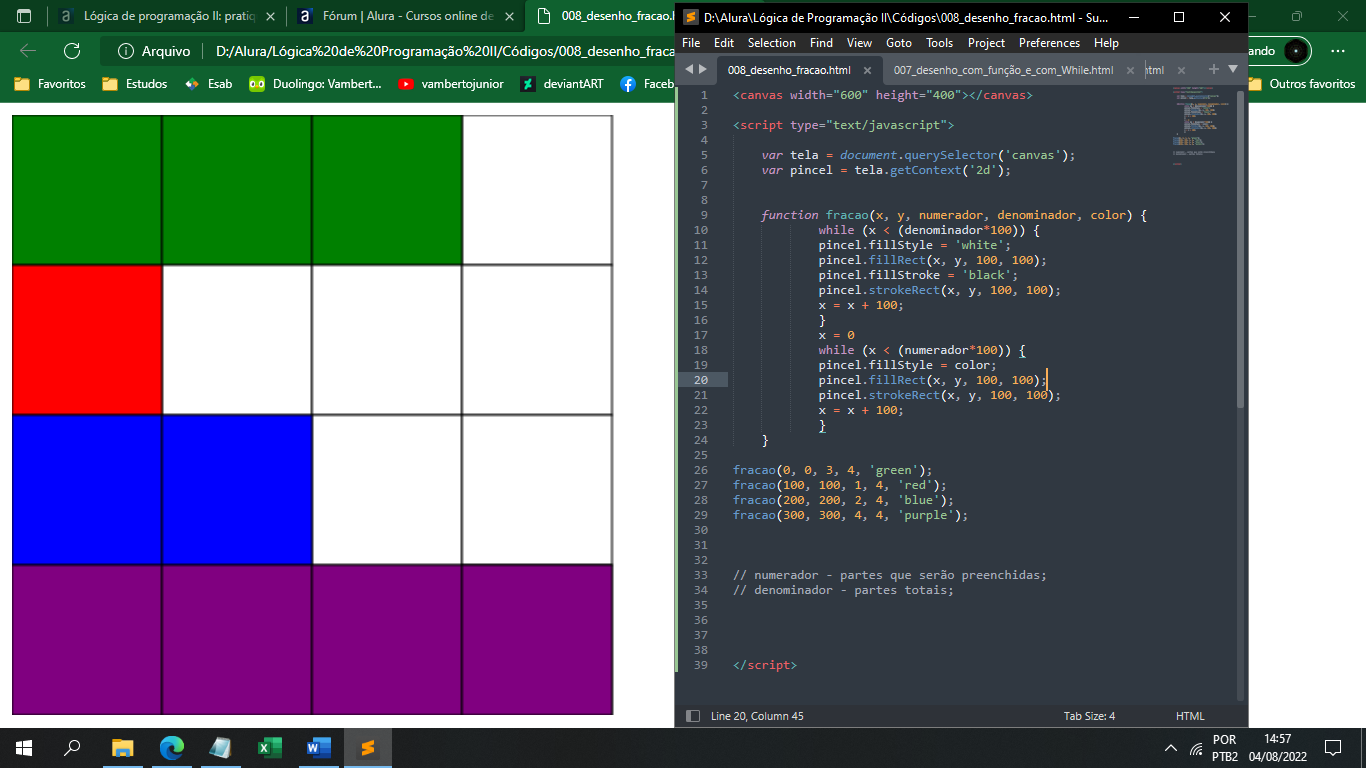
Task: Open the View menu
Action: point(859,43)
